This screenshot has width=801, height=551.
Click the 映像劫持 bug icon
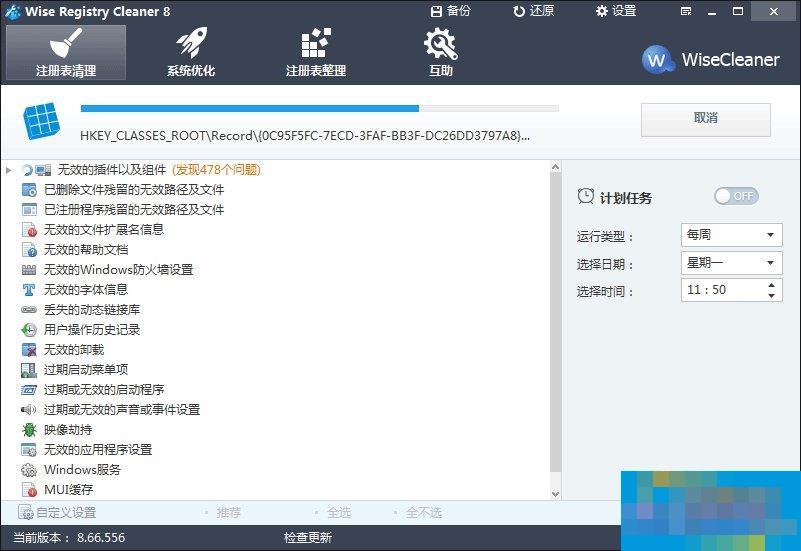[x=29, y=429]
